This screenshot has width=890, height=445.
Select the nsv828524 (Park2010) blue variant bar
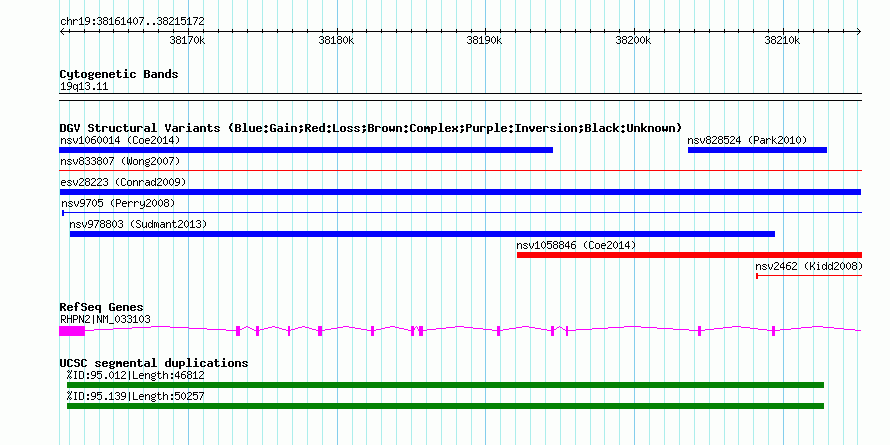[x=757, y=150]
